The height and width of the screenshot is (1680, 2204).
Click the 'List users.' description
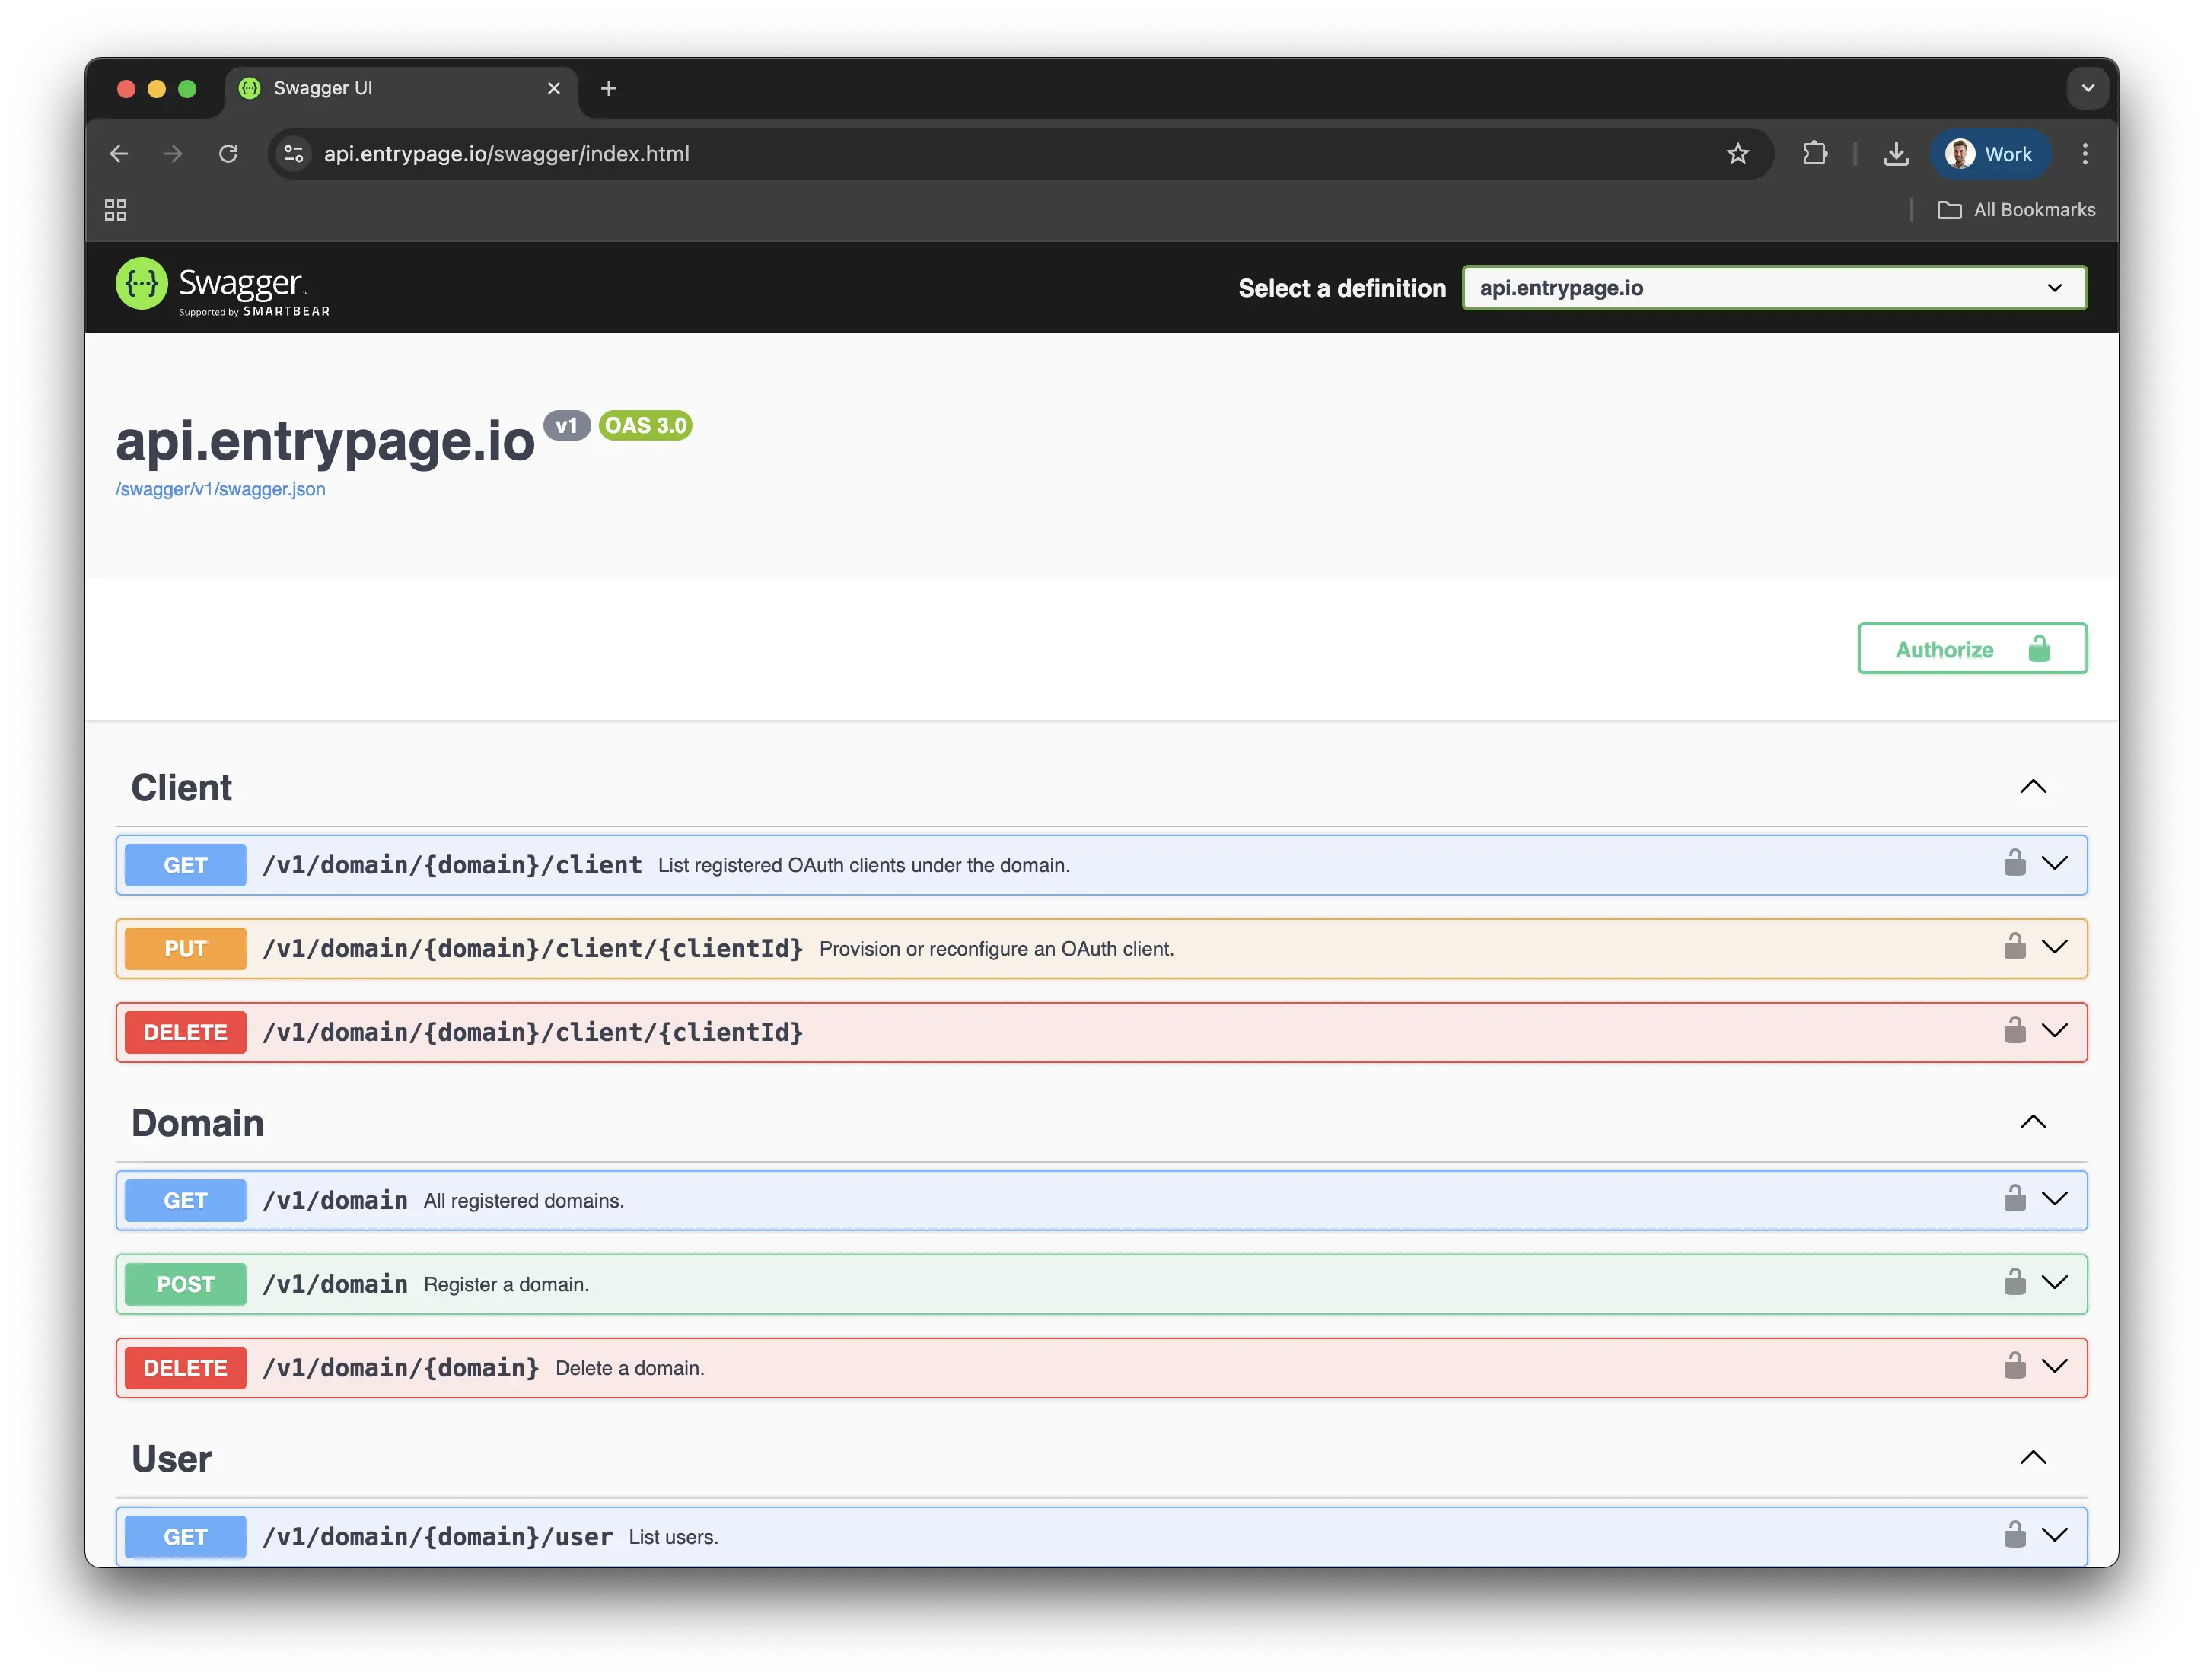point(674,1537)
